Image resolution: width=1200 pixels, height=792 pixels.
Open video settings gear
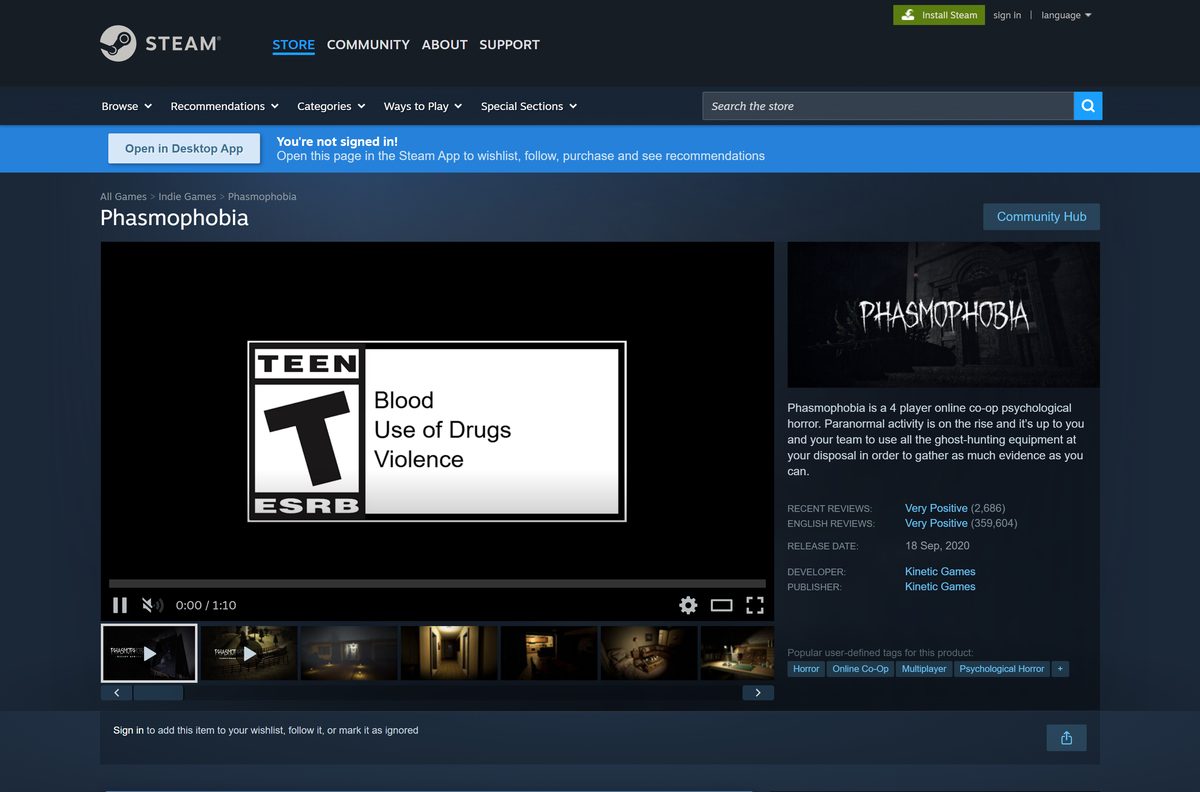click(x=688, y=605)
